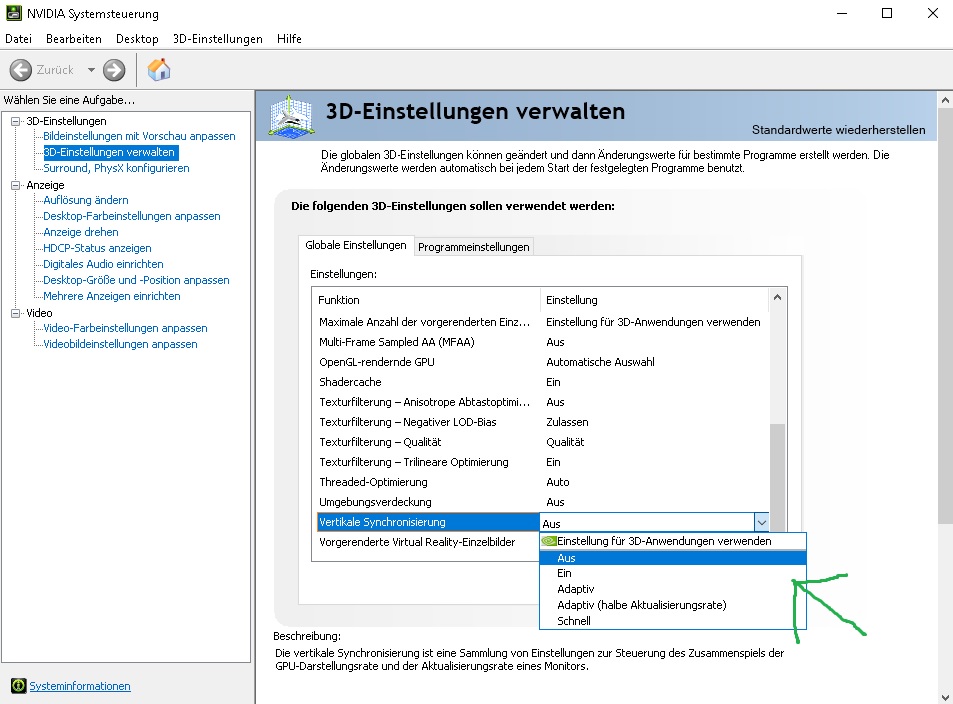
Task: Click Standardwerte wiederherstellen link
Action: click(839, 129)
